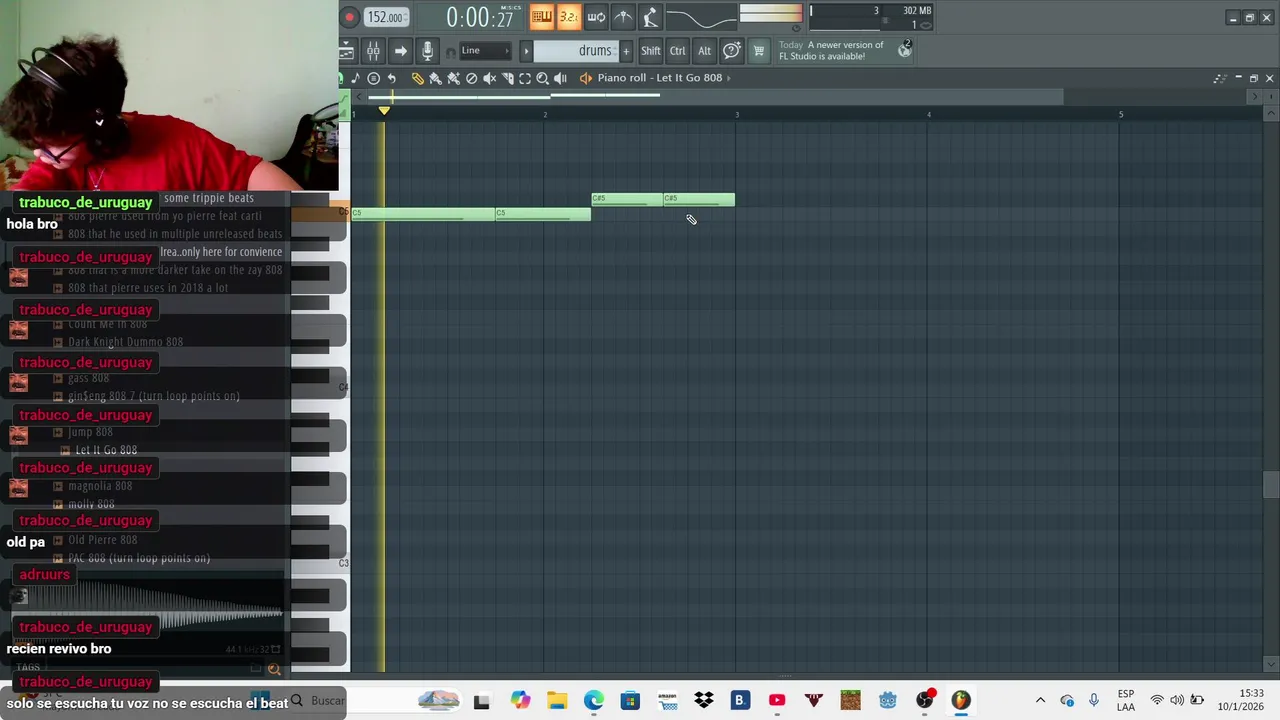Select the Paint brush tool
The width and height of the screenshot is (1280, 720).
point(436,78)
